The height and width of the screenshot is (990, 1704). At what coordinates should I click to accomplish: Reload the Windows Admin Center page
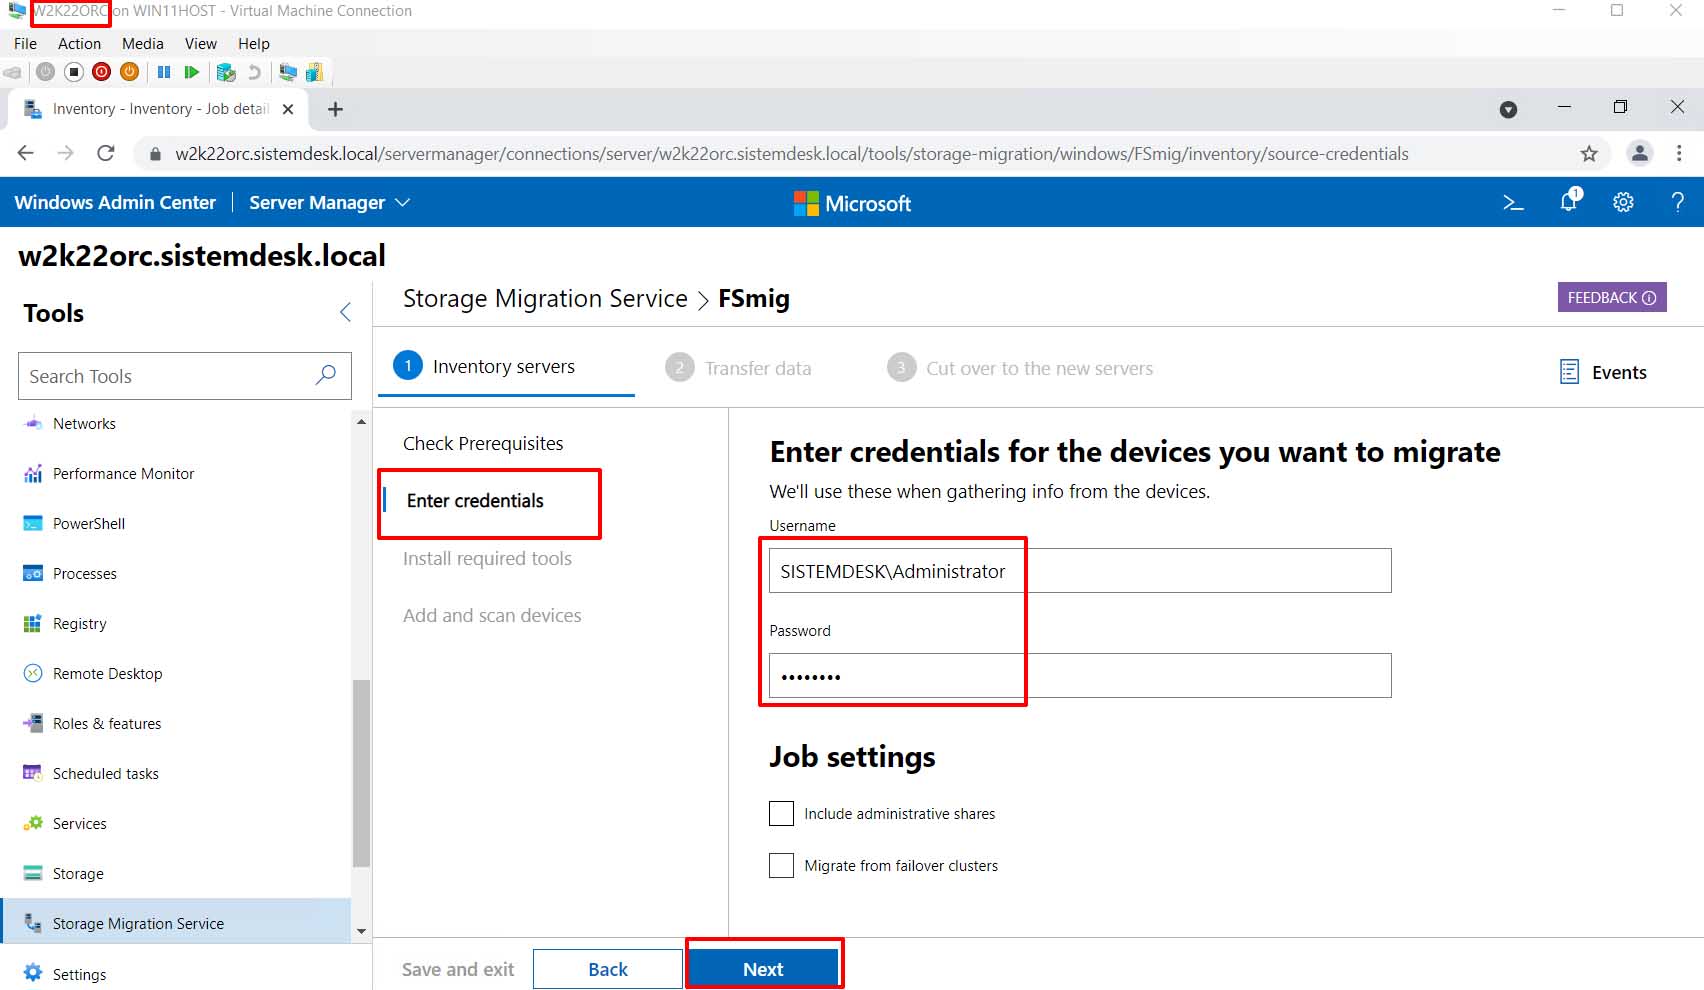[x=106, y=153]
